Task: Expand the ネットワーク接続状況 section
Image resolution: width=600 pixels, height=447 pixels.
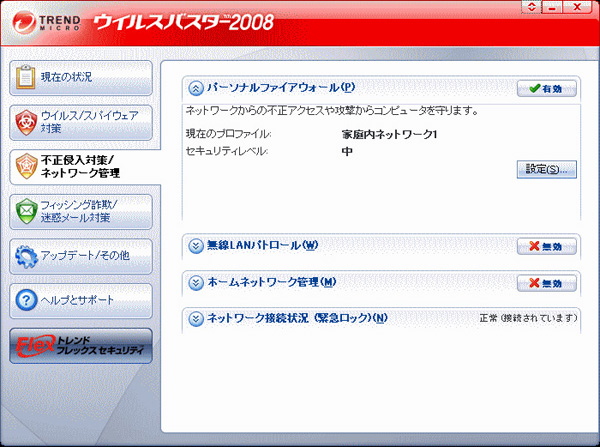Action: click(196, 318)
